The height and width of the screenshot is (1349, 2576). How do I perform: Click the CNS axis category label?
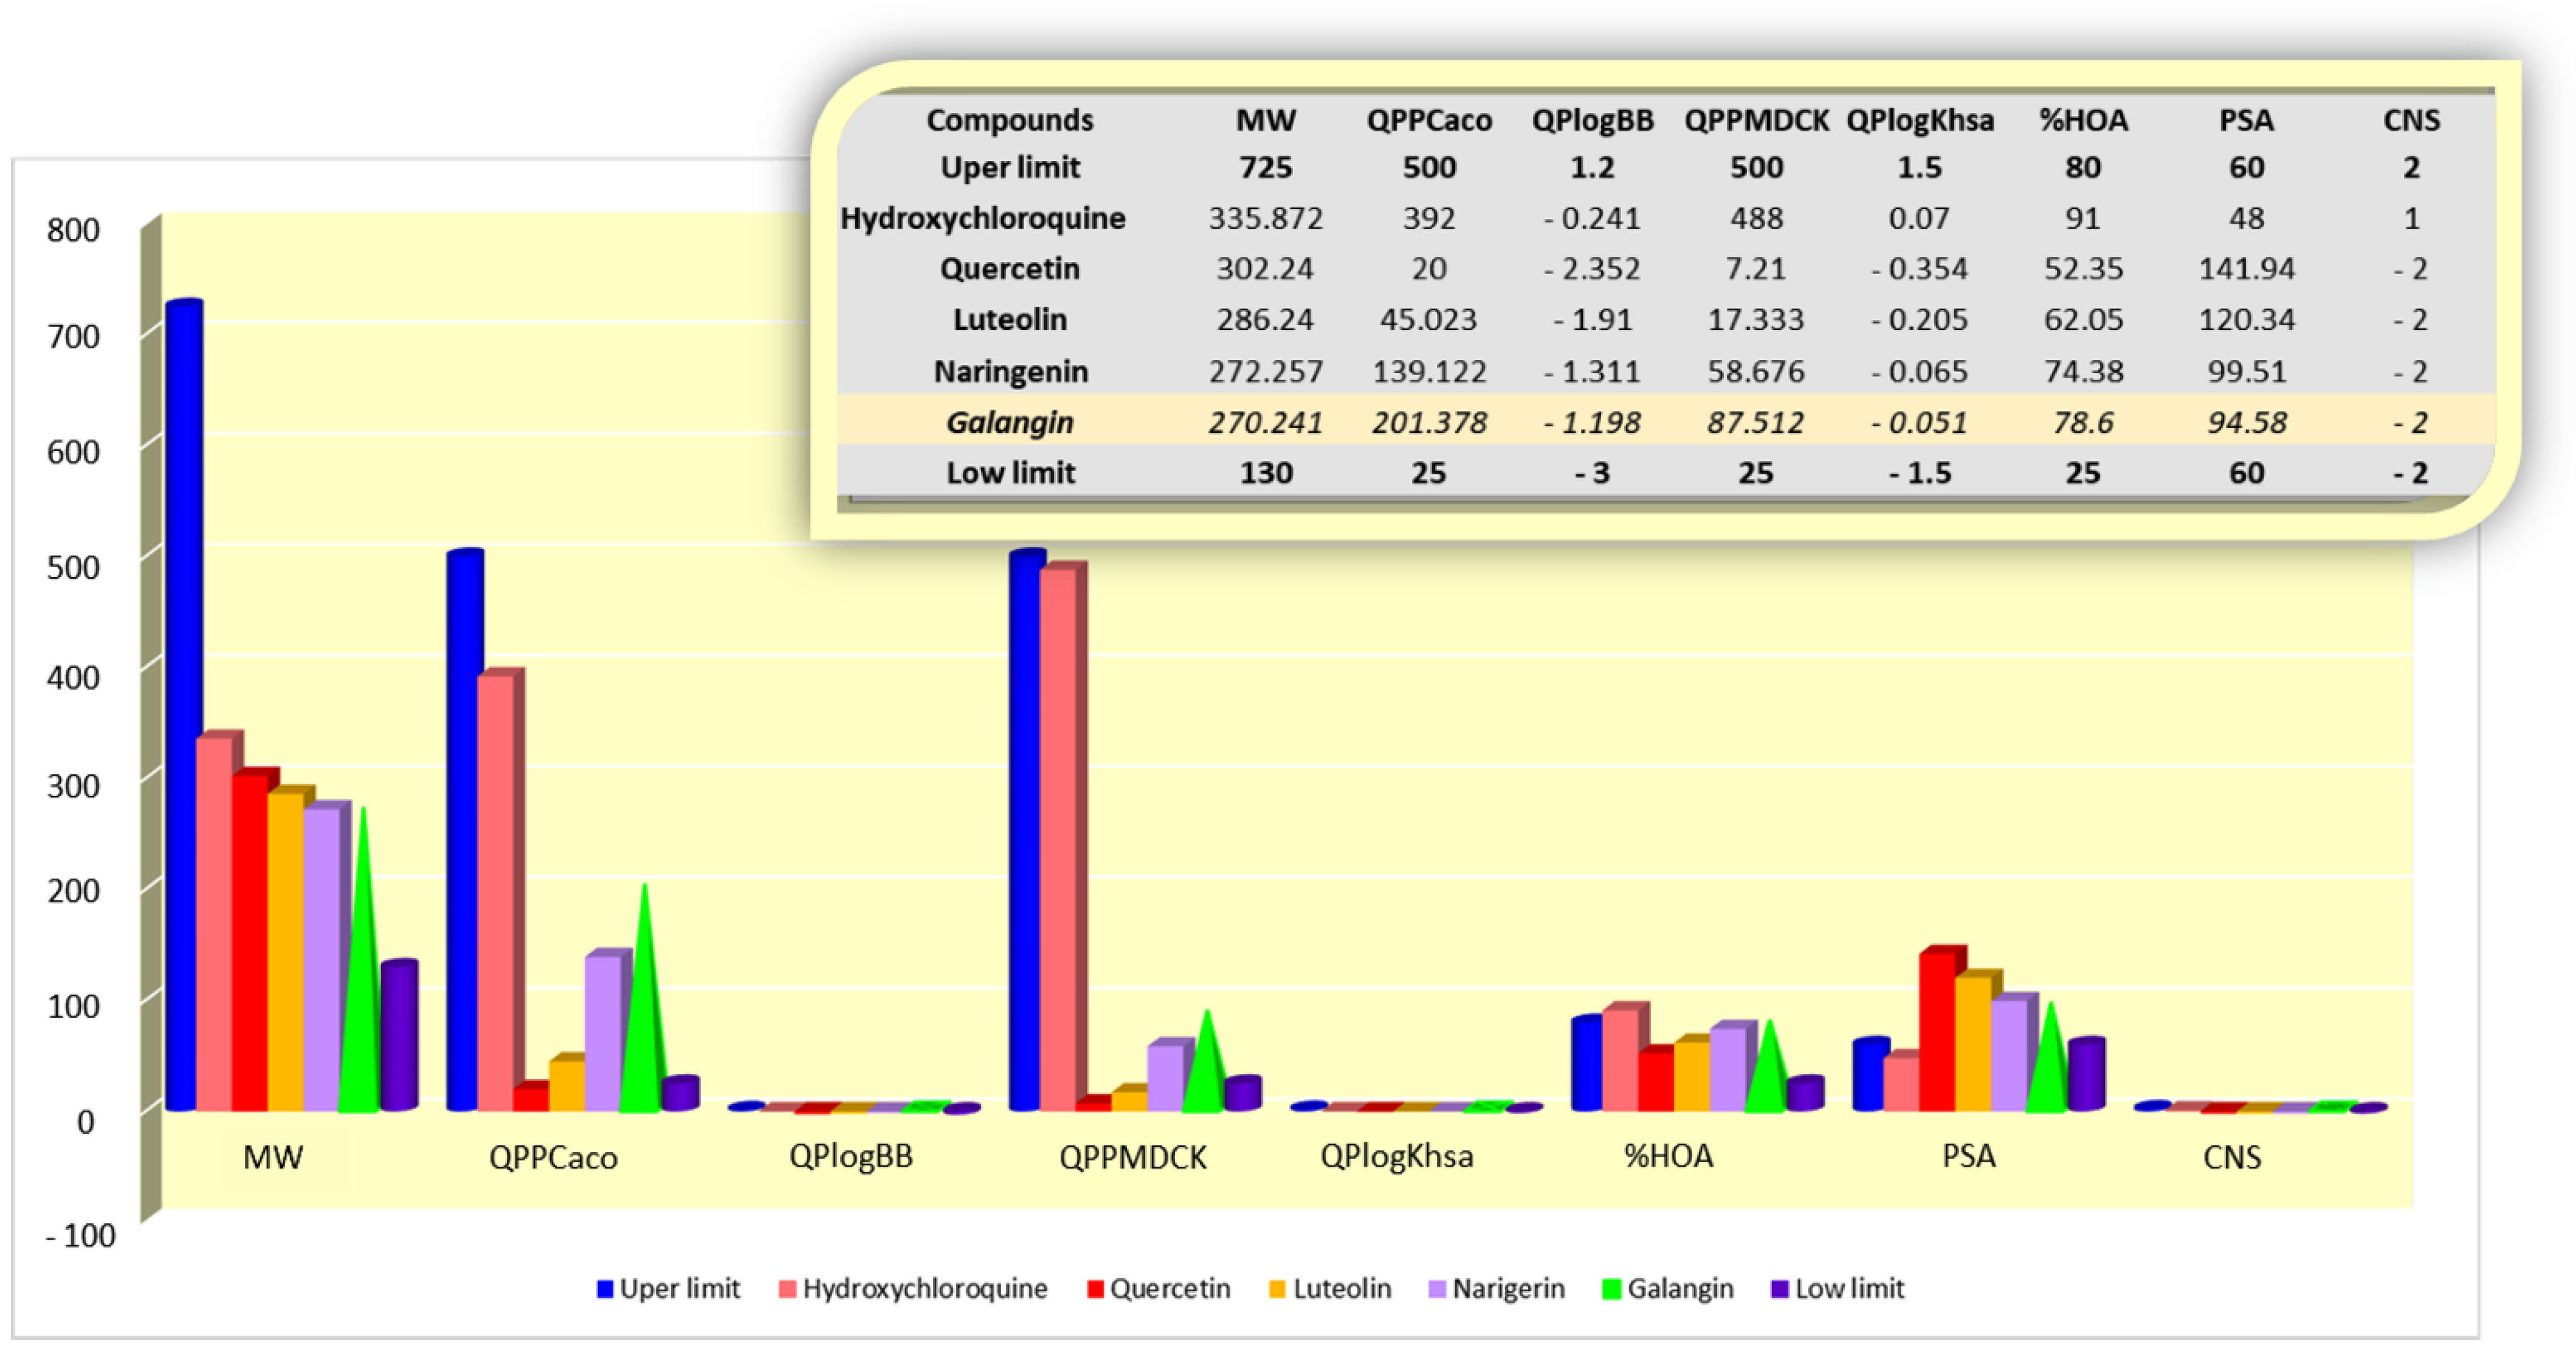[2232, 1158]
